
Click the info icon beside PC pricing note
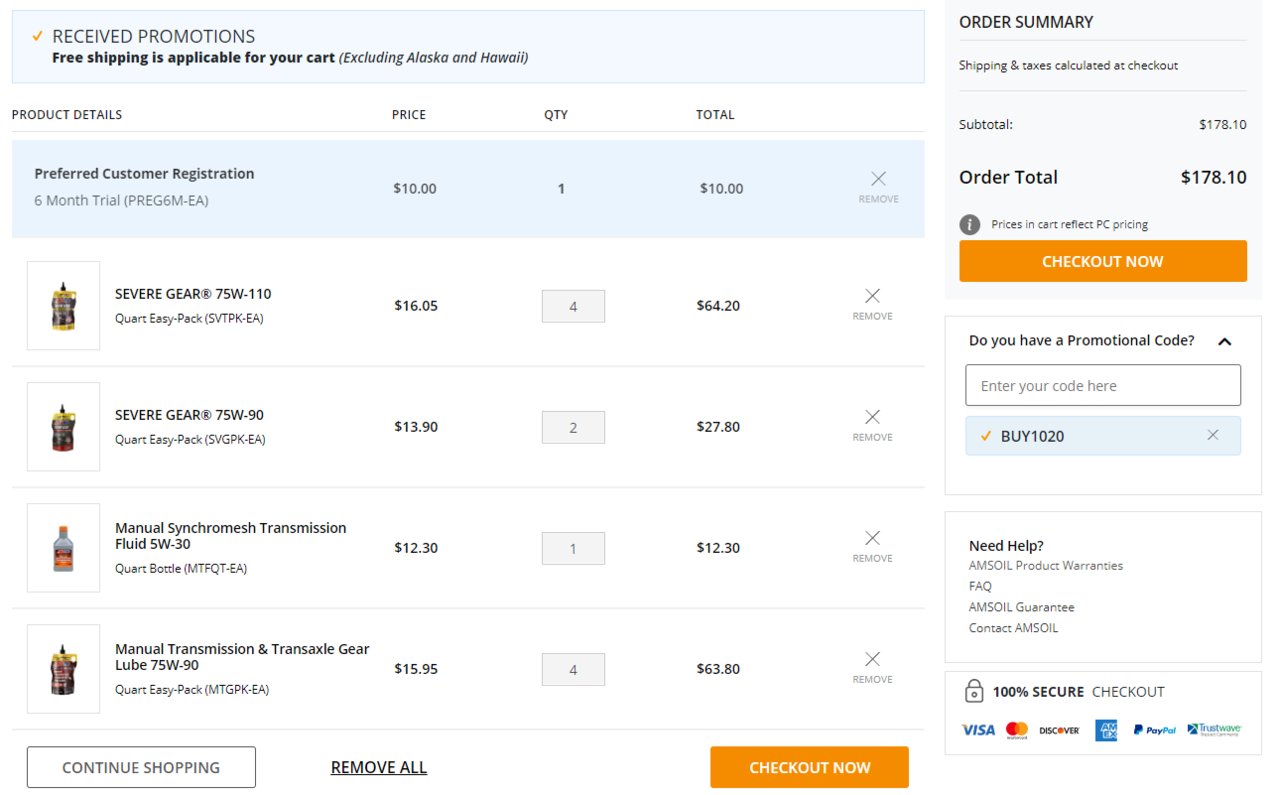pyautogui.click(x=969, y=224)
